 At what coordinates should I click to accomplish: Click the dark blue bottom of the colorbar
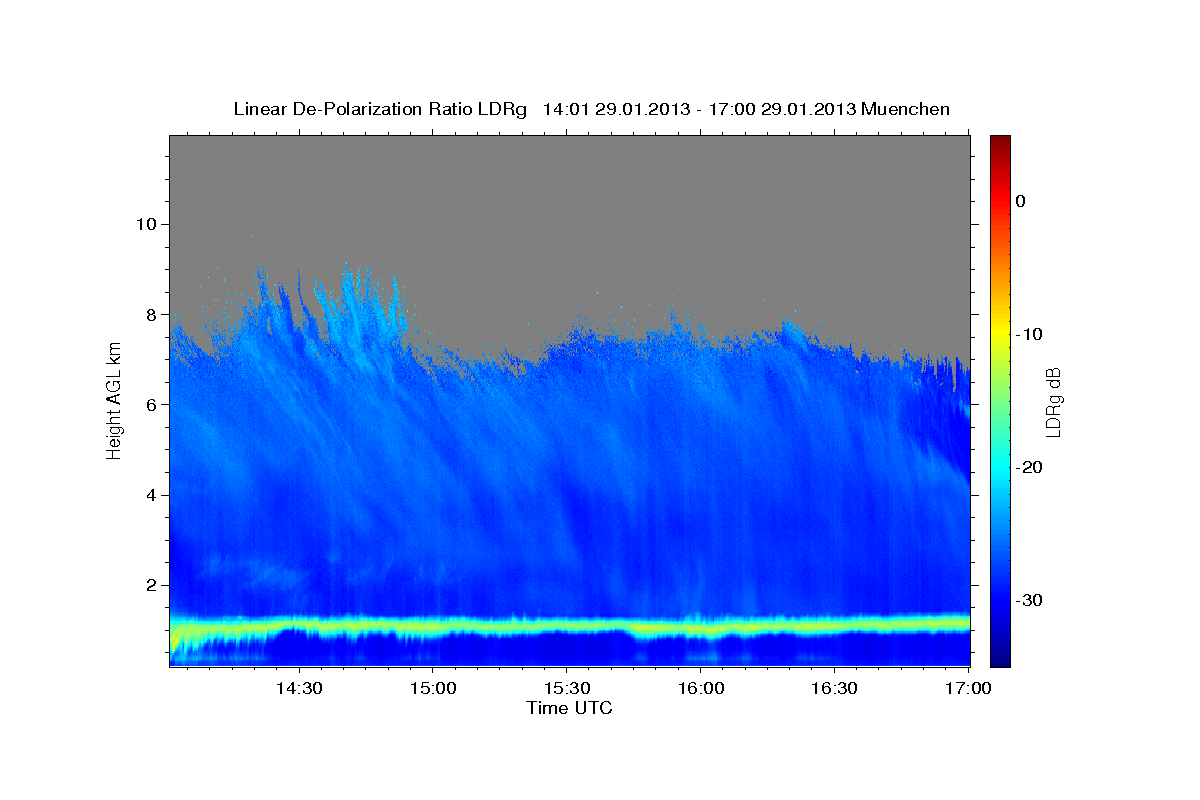click(1000, 655)
